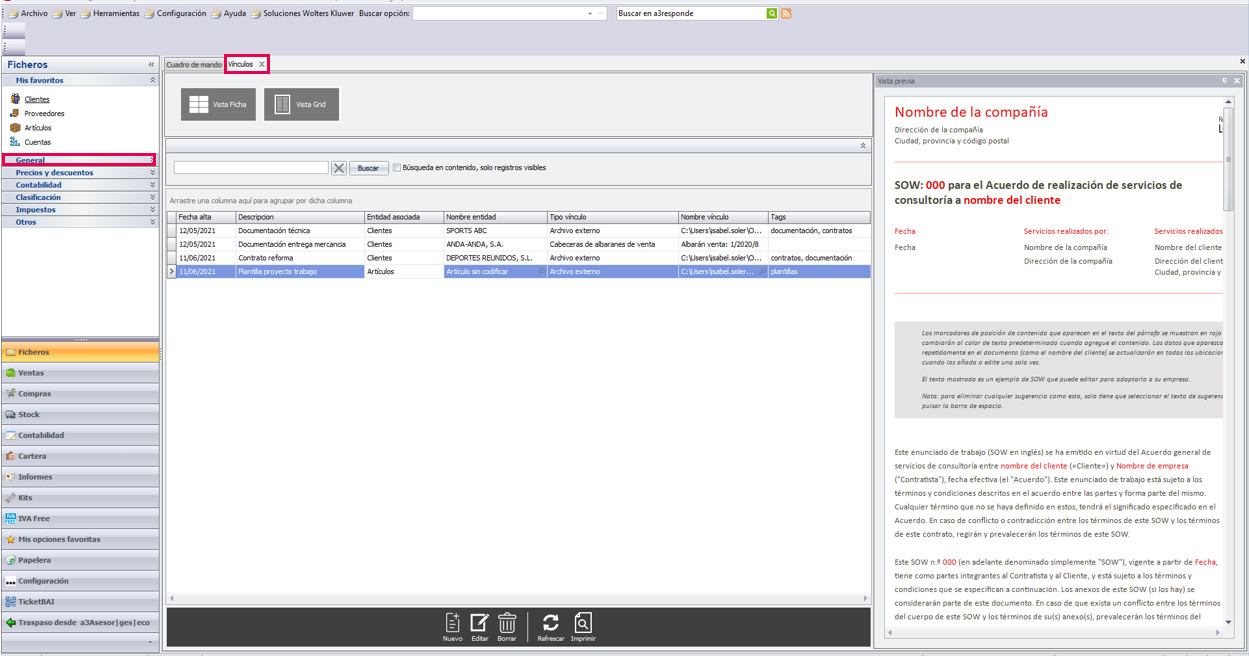
Task: Open Proveedores favorite
Action: pyautogui.click(x=44, y=113)
